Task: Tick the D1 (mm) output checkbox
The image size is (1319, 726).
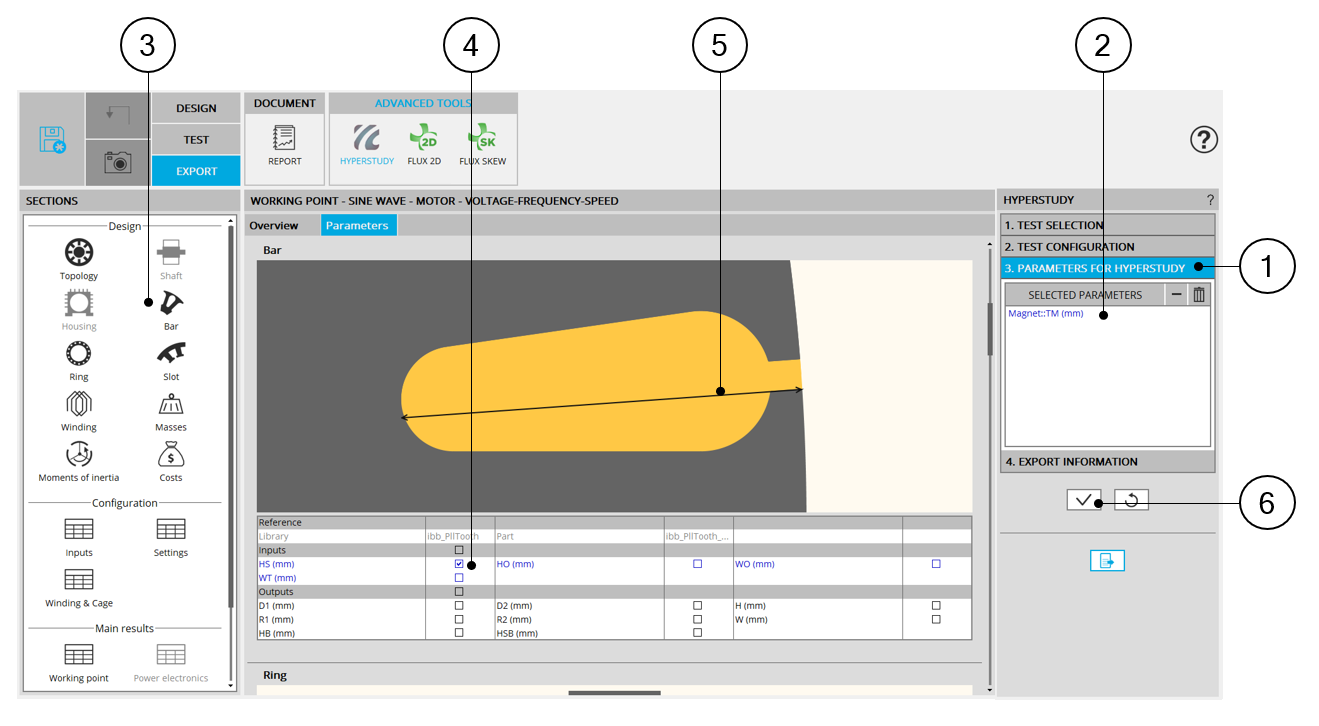Action: 459,606
